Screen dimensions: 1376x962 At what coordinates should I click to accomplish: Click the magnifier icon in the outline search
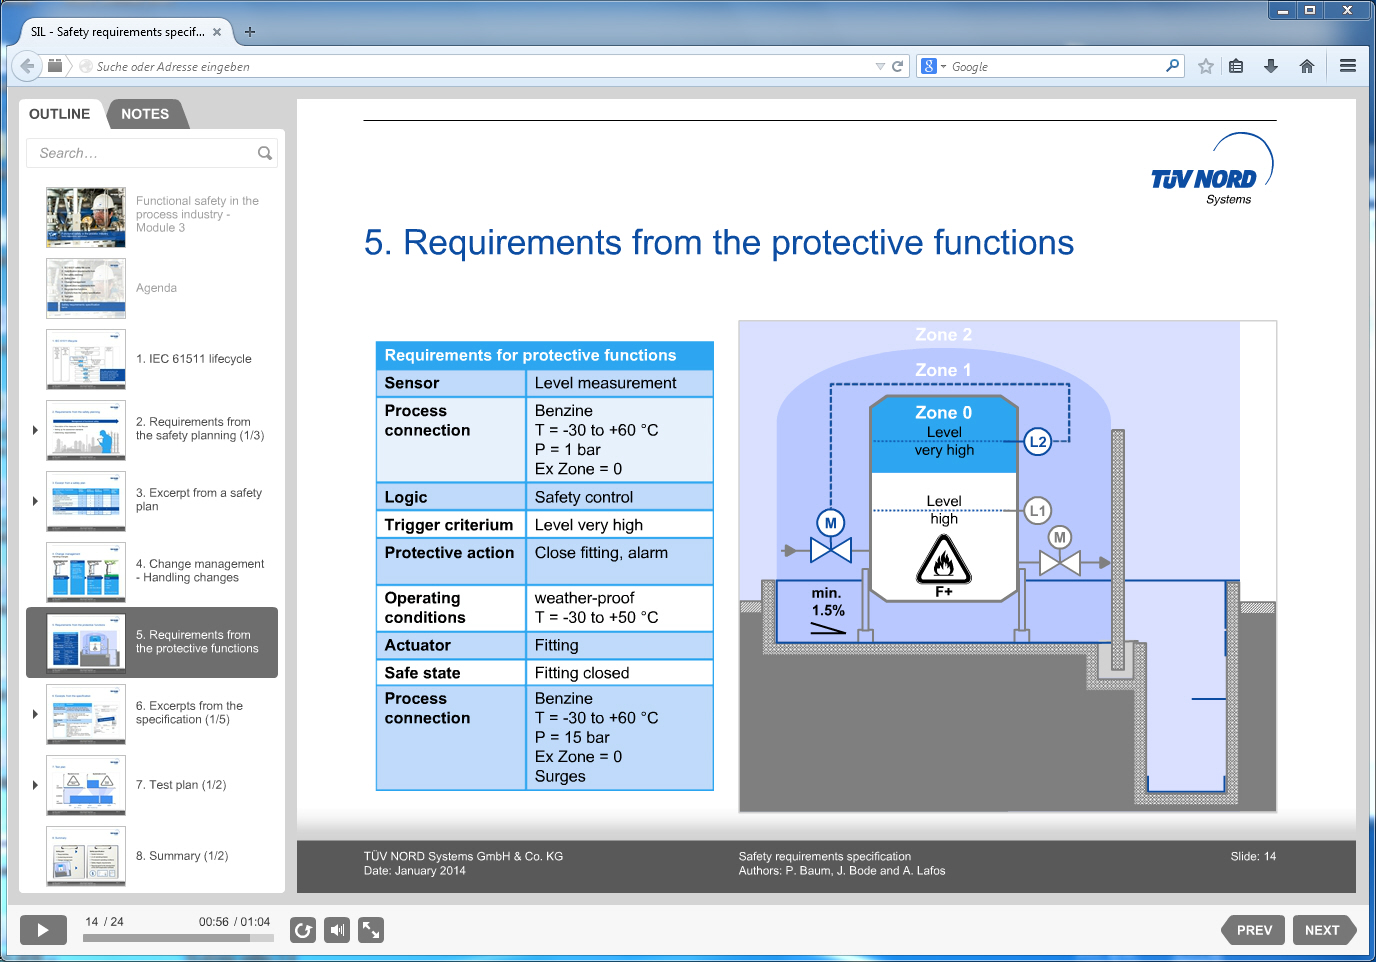point(264,153)
